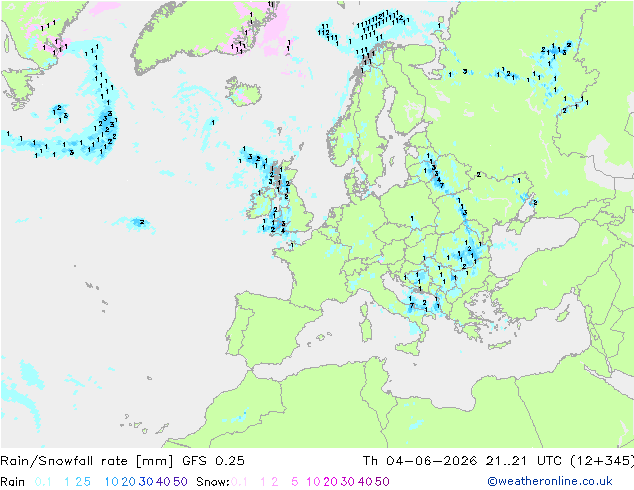Click the 'Rain' legend label
This screenshot has width=634, height=490.
[13, 482]
